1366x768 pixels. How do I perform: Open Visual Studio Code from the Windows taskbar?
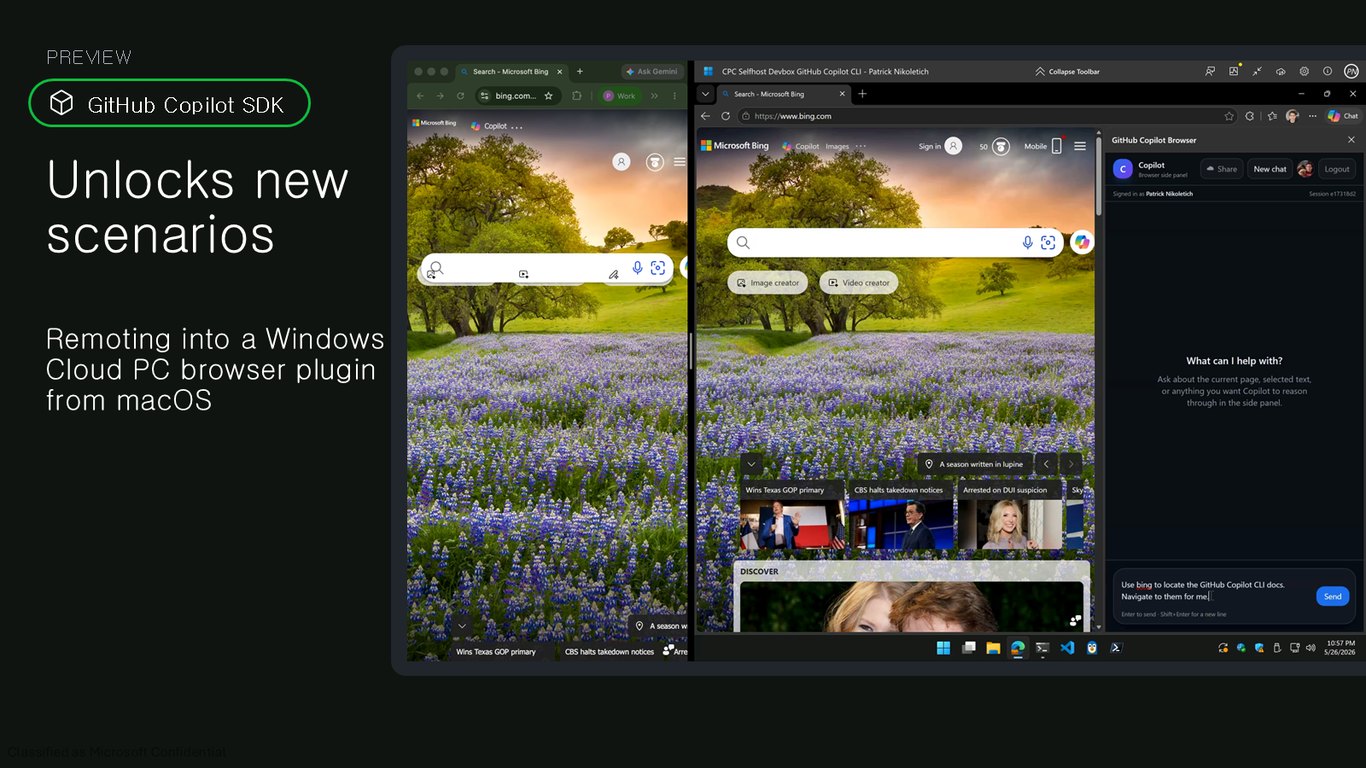tap(1067, 647)
